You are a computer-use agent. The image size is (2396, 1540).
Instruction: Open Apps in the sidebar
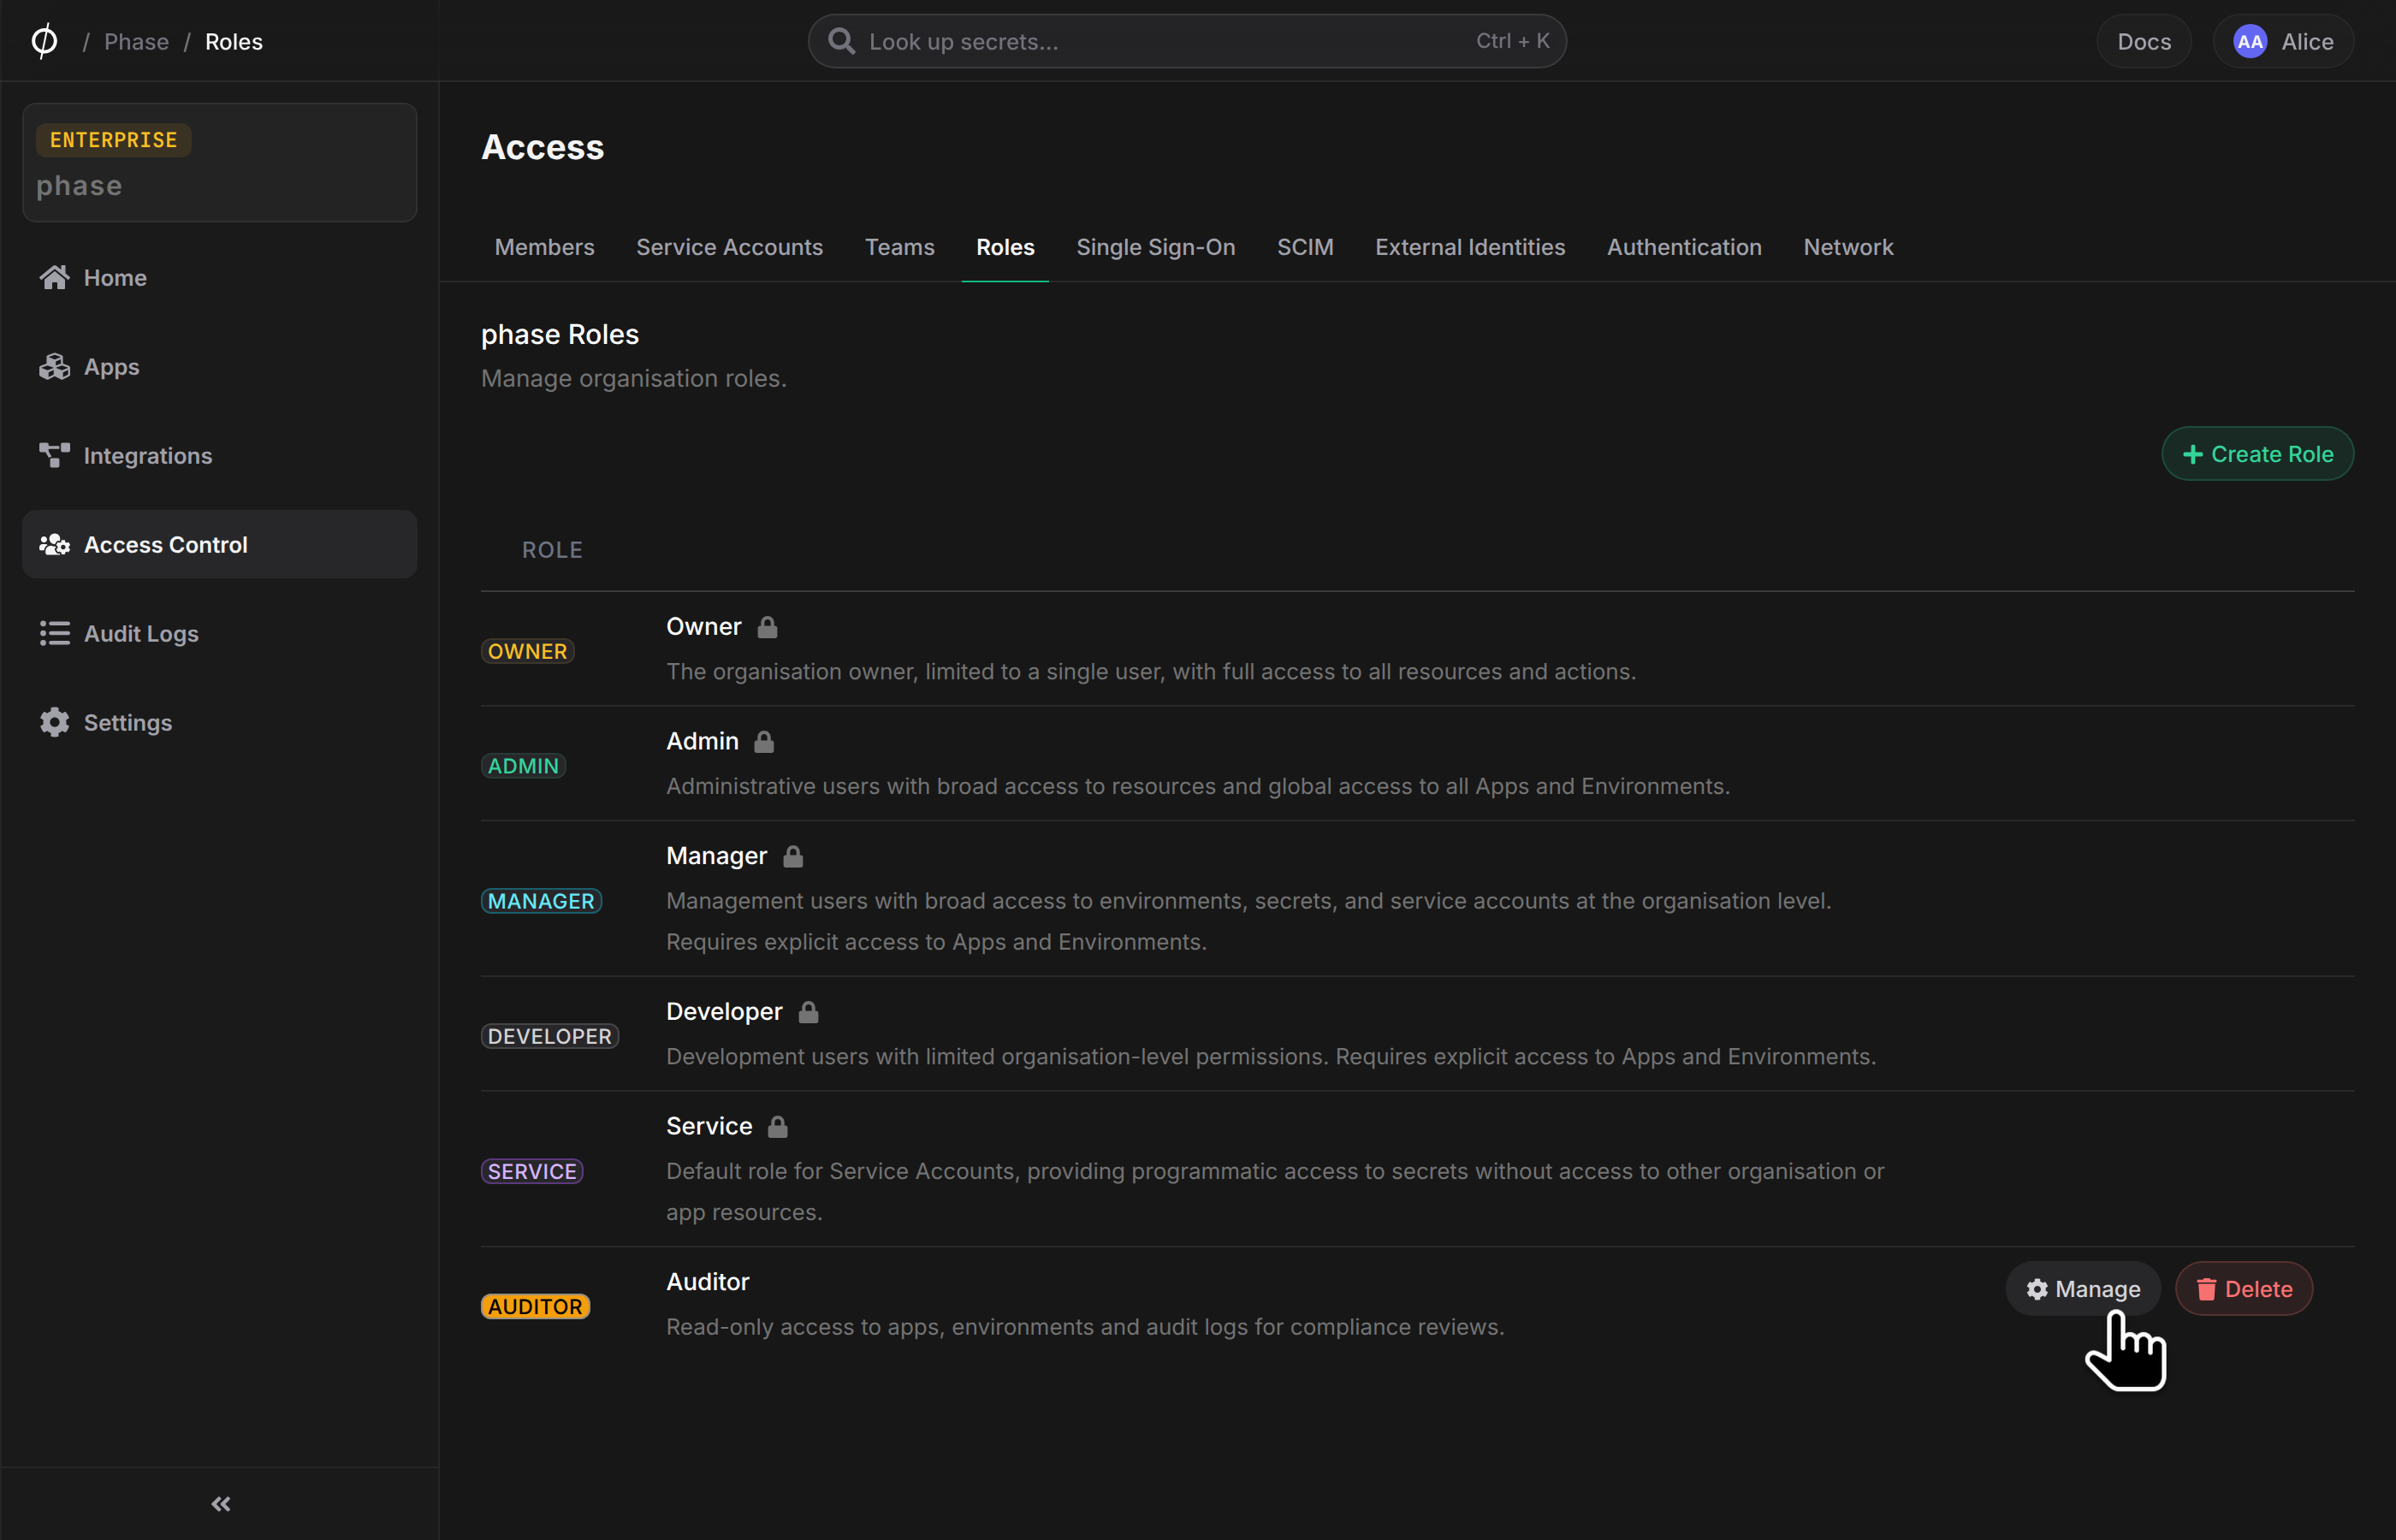coord(220,366)
